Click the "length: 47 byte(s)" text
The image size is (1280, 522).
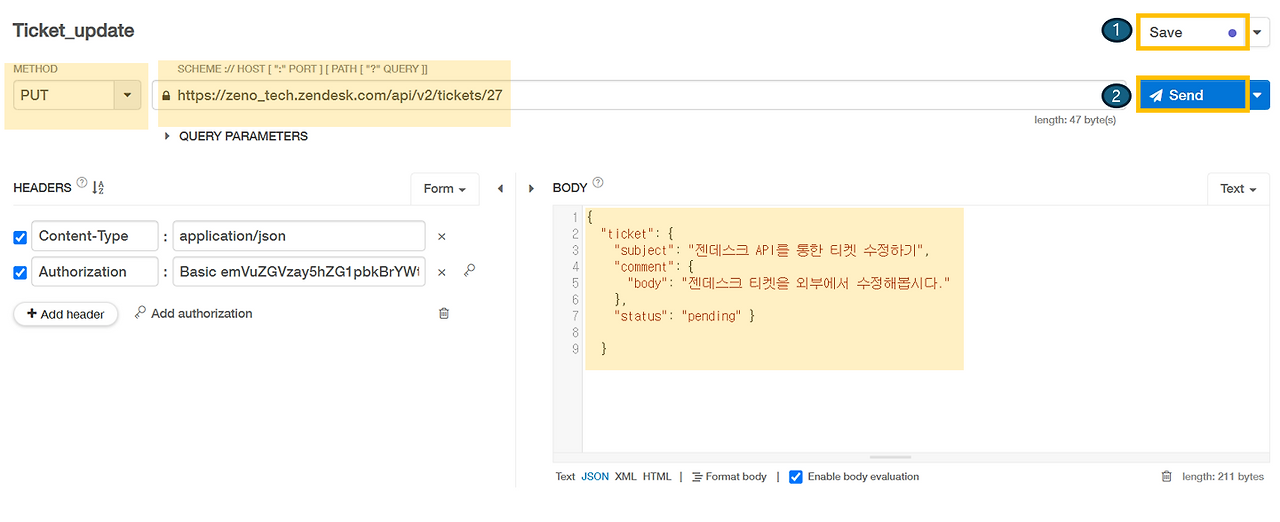1075,120
